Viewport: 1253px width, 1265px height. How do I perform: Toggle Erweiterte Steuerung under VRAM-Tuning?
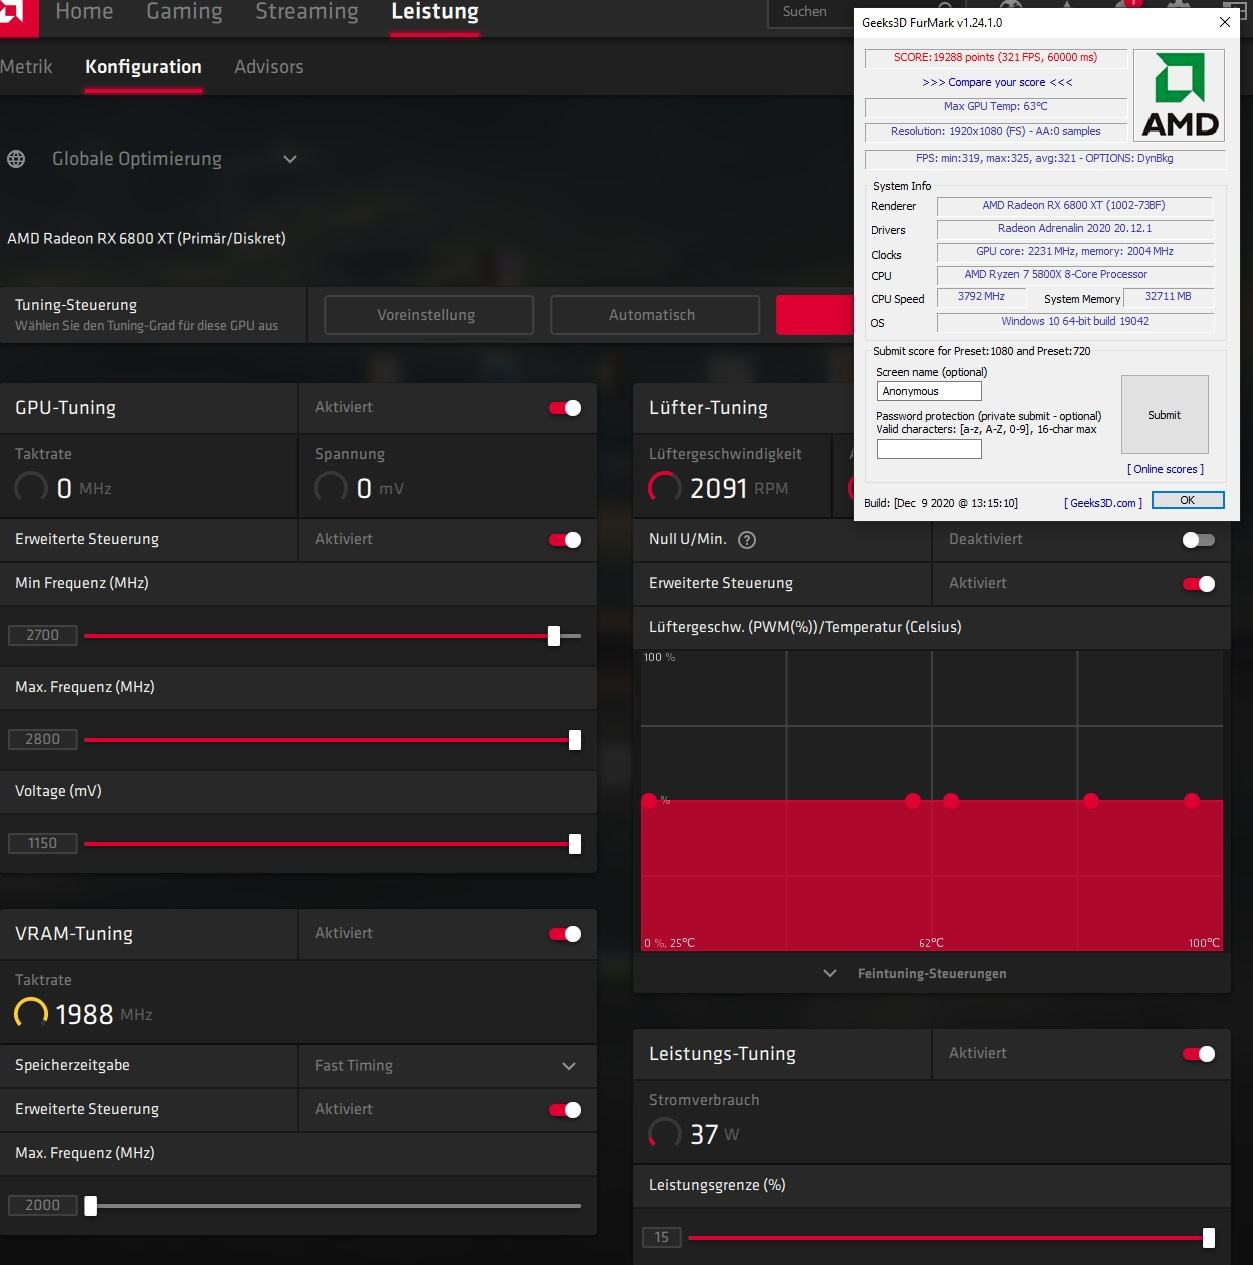click(x=565, y=1110)
